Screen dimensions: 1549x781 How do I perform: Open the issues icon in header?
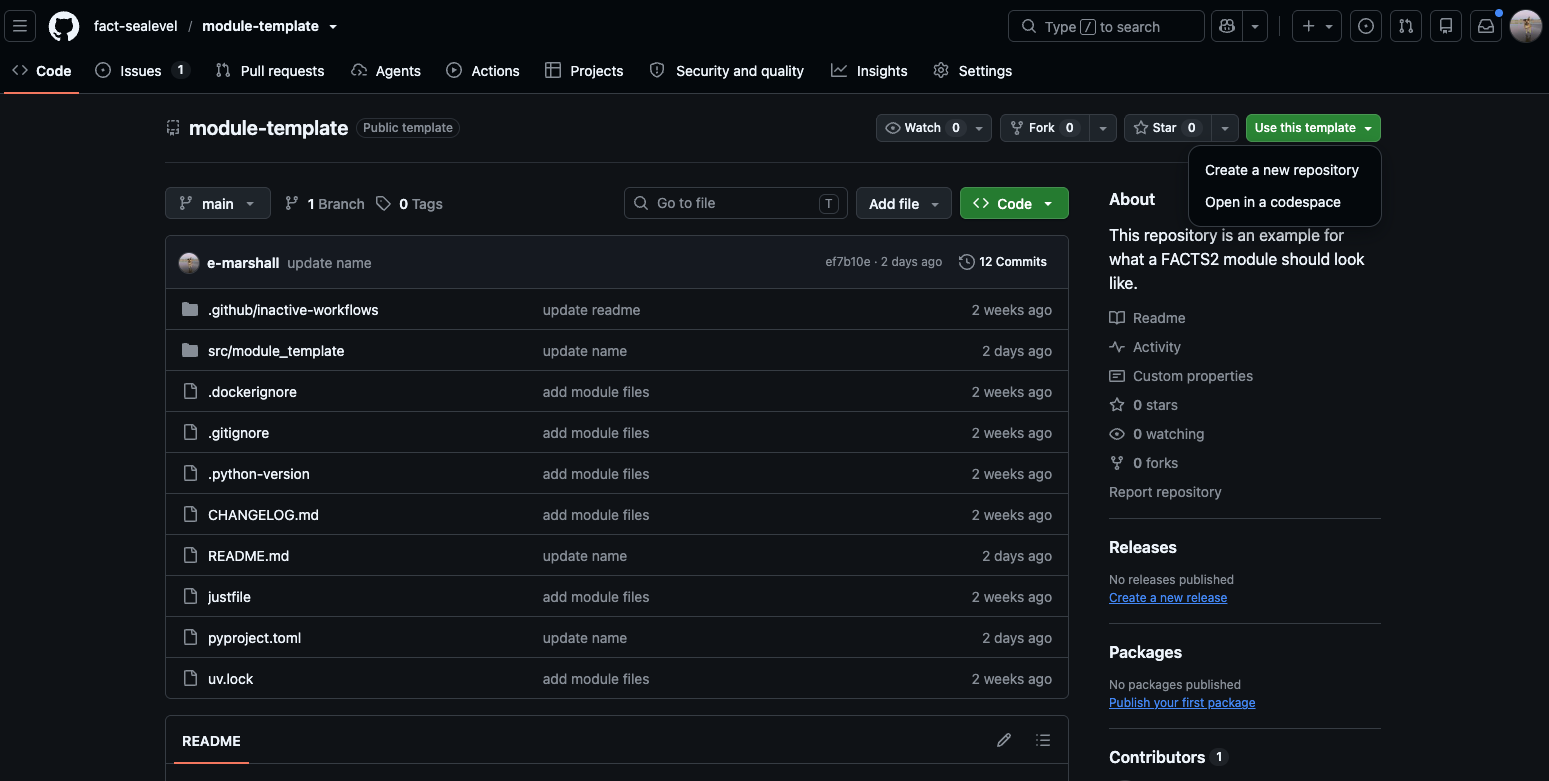point(1366,26)
